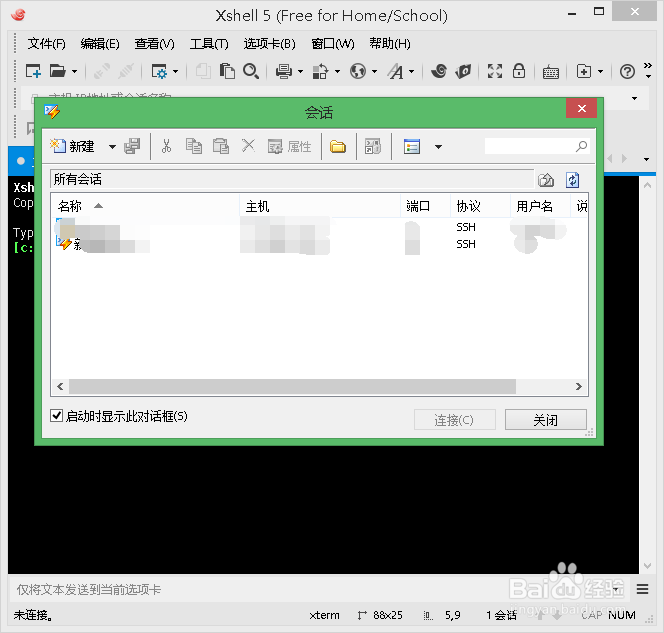The image size is (664, 633).
Task: Click the Delete X icon in Sessions dialog
Action: pyautogui.click(x=248, y=146)
